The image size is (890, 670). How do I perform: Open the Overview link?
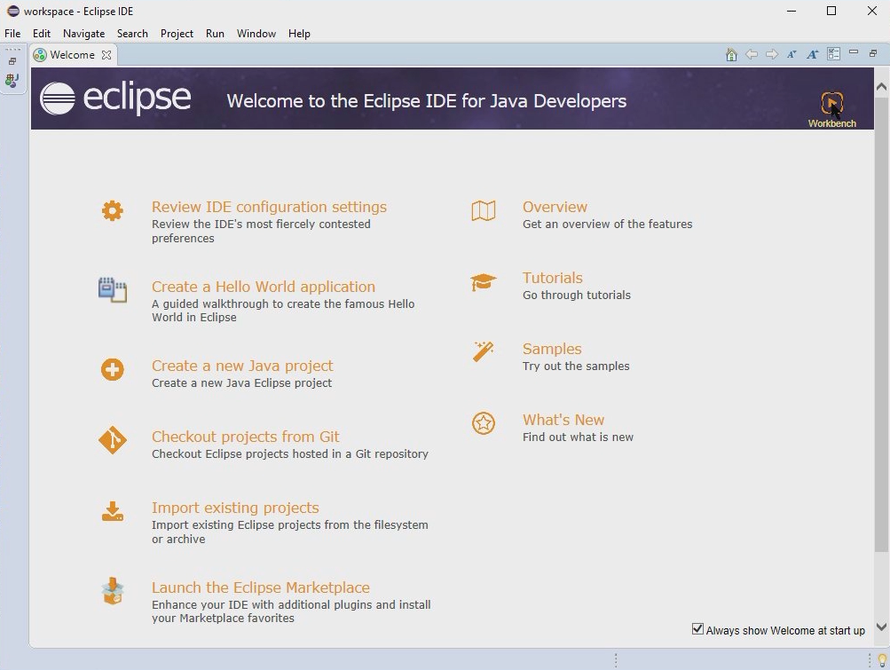tap(555, 207)
